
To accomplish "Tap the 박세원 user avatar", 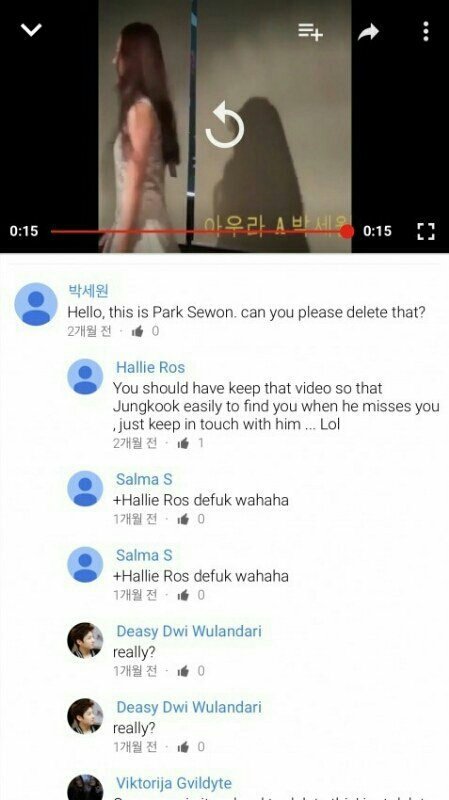I will (x=36, y=304).
